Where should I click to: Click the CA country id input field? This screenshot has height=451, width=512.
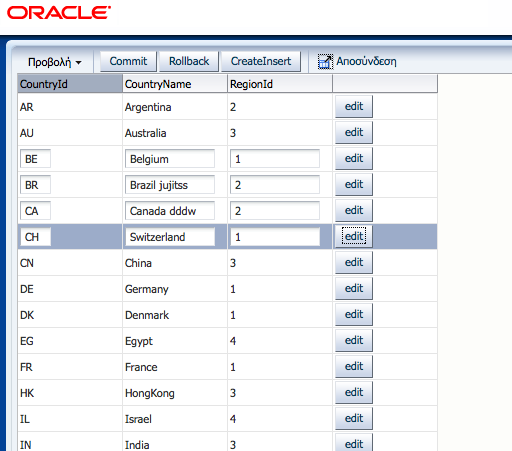click(35, 211)
